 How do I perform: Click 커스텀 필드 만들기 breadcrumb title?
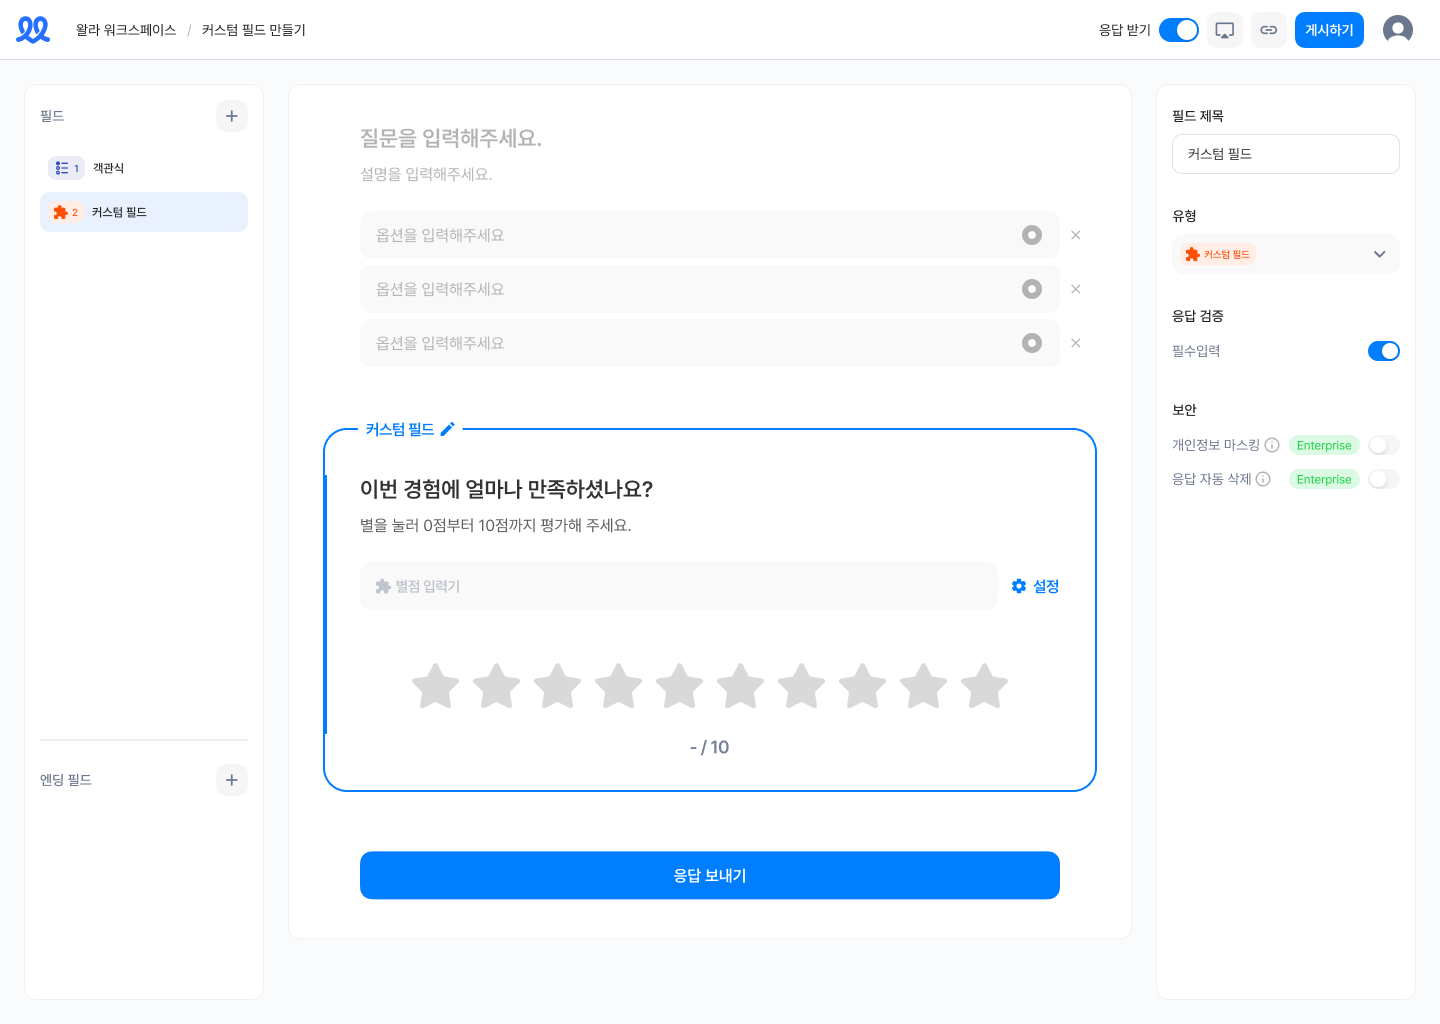[x=254, y=30]
